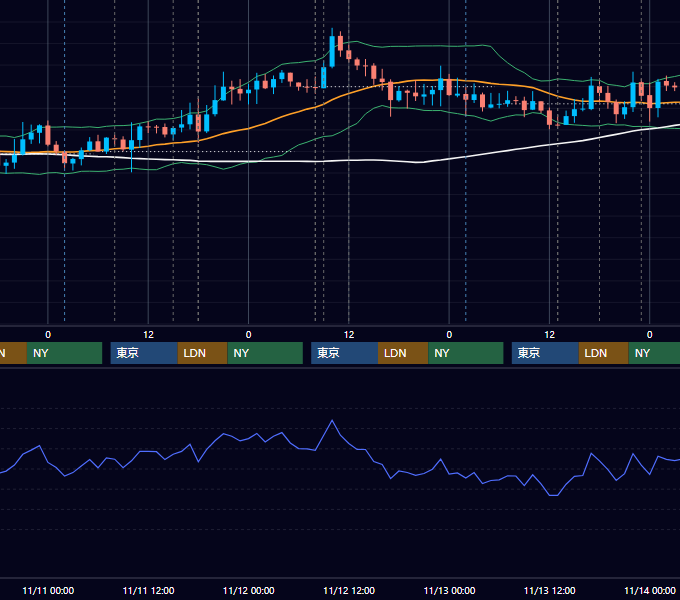Select the orange moving average line
This screenshot has height=600, width=680.
[282, 117]
